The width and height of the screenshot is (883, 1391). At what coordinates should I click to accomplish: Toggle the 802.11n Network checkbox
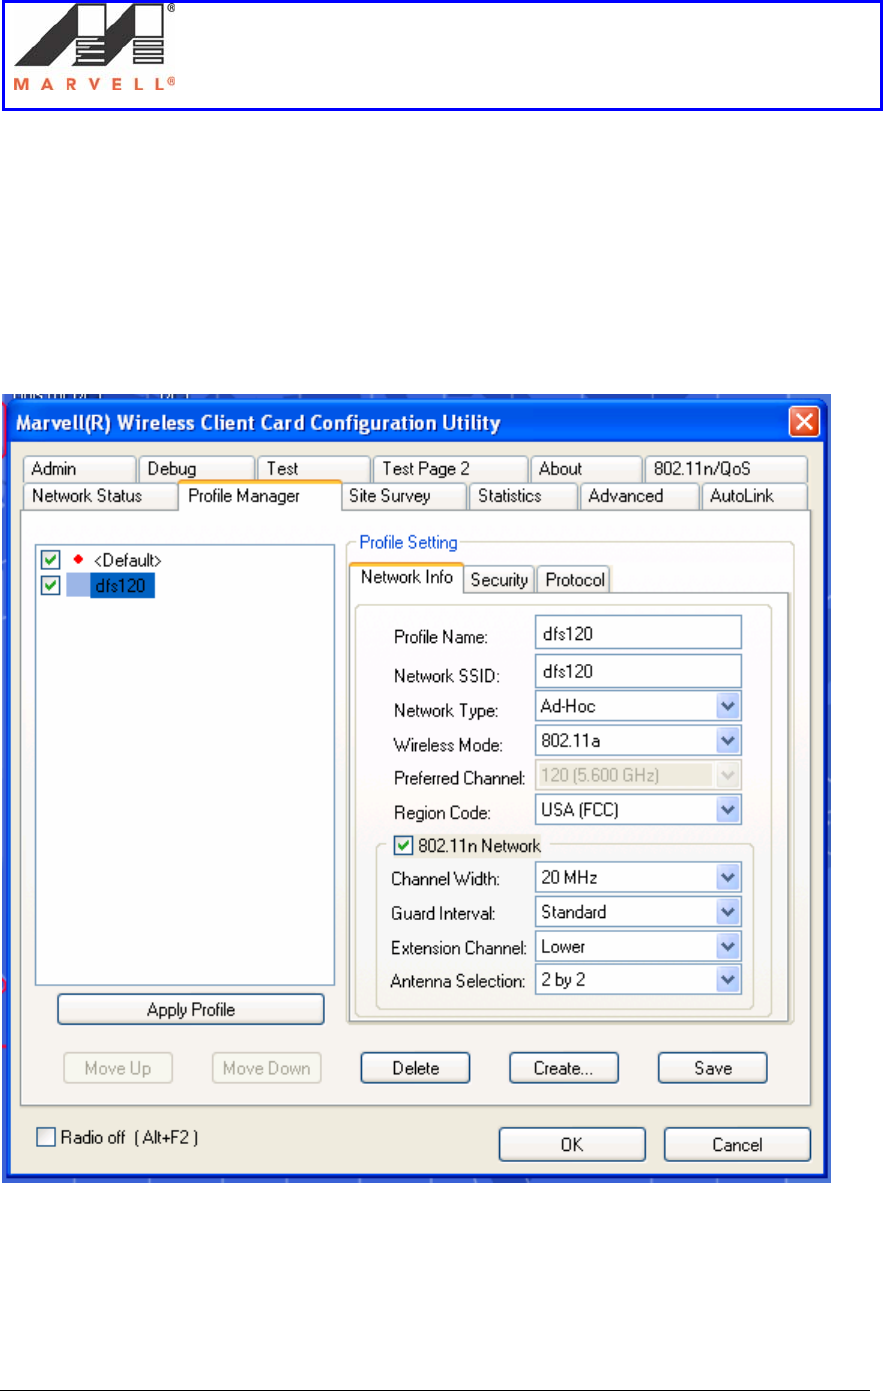403,846
